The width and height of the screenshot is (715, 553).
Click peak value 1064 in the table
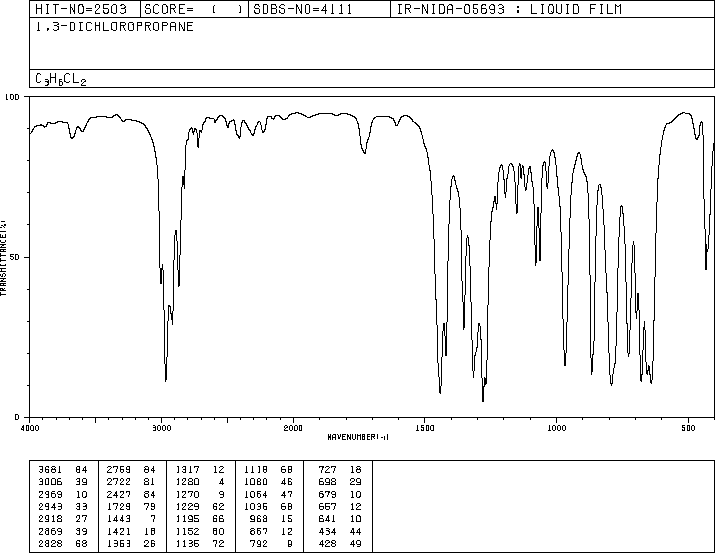255,494
